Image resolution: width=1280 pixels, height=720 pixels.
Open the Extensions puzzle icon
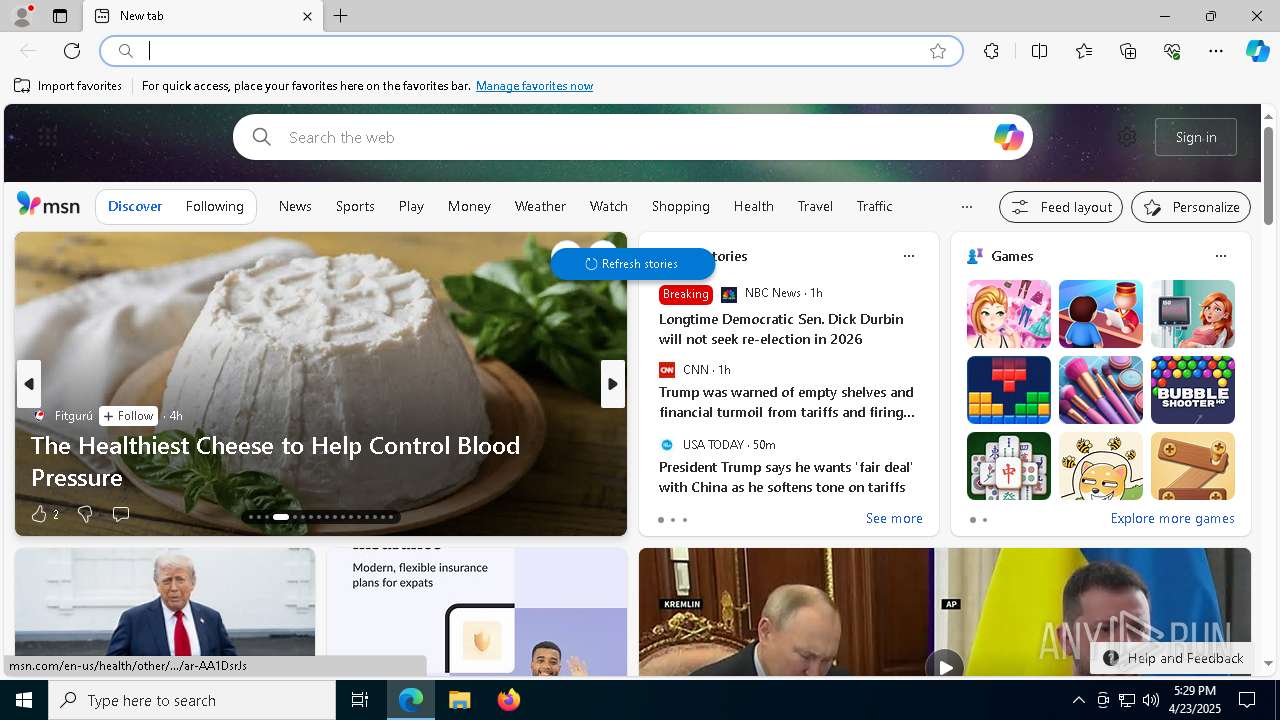pyautogui.click(x=991, y=51)
